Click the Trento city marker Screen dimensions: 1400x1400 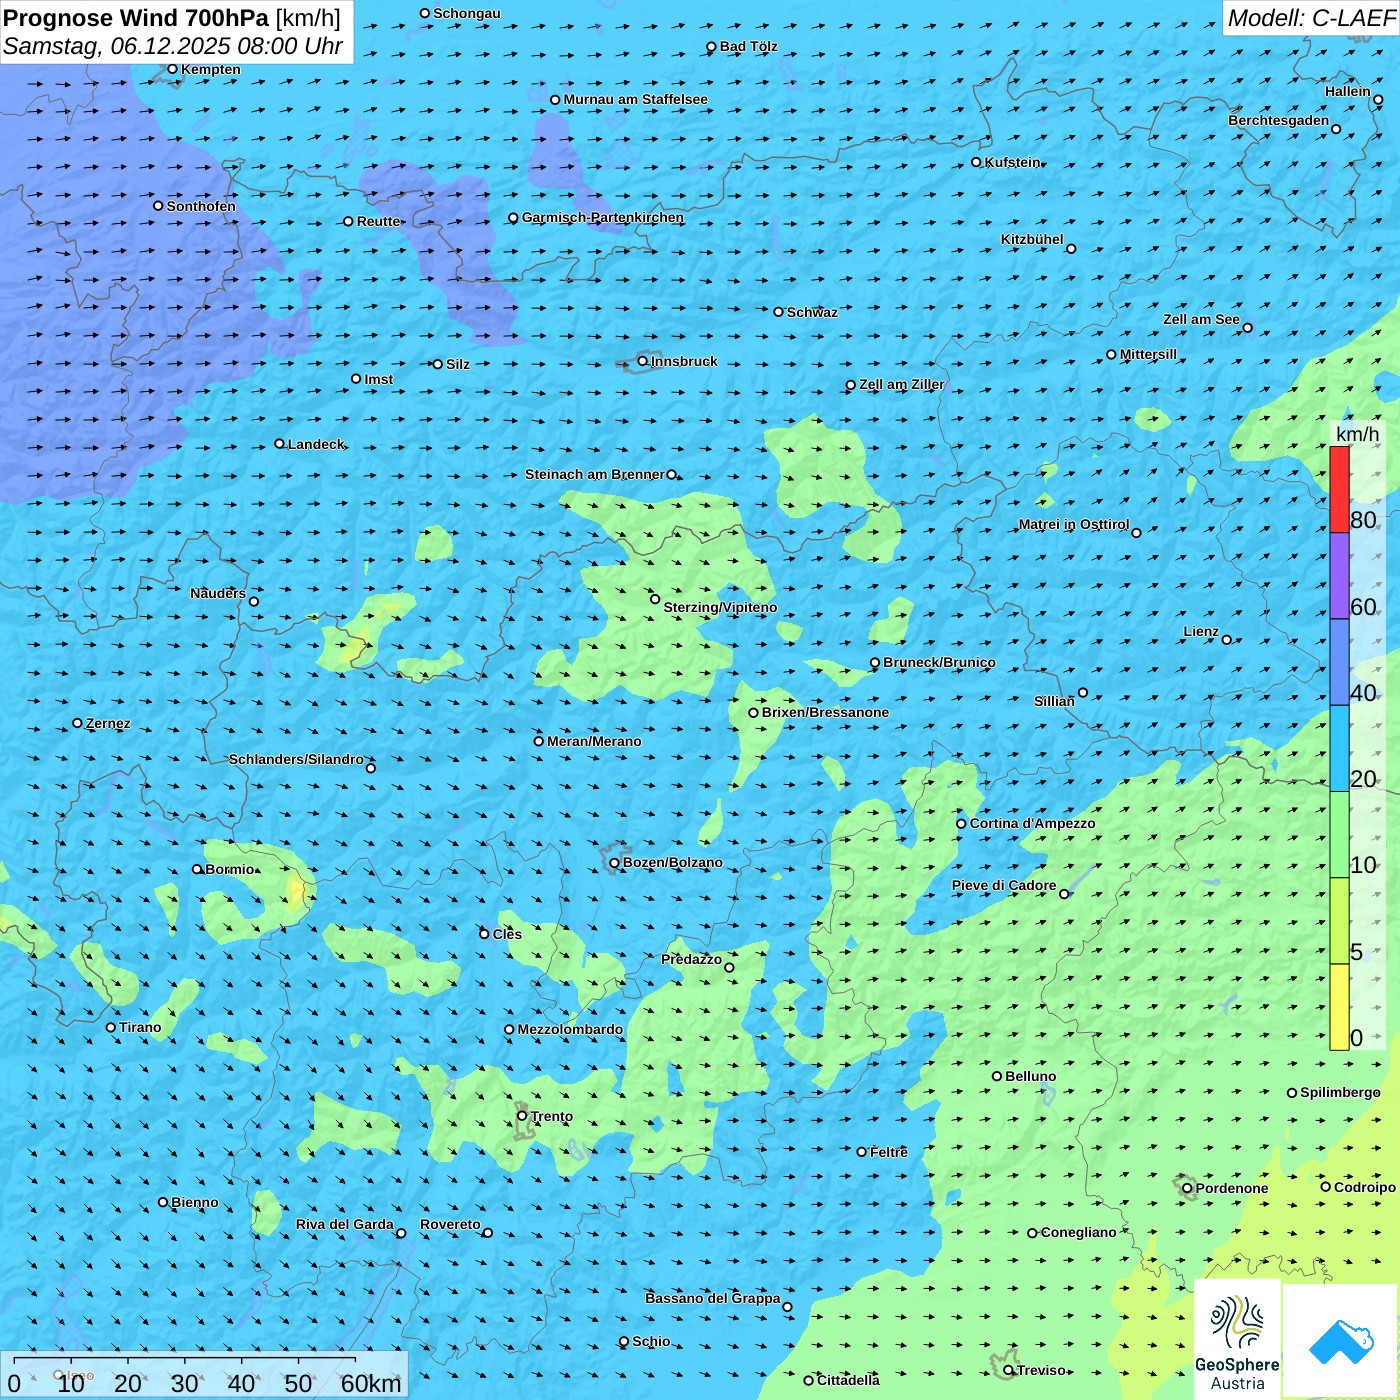[522, 1116]
